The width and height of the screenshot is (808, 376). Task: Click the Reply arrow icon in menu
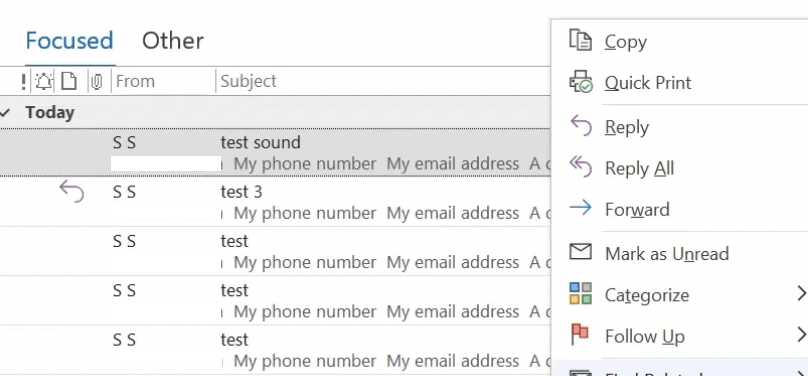point(581,125)
